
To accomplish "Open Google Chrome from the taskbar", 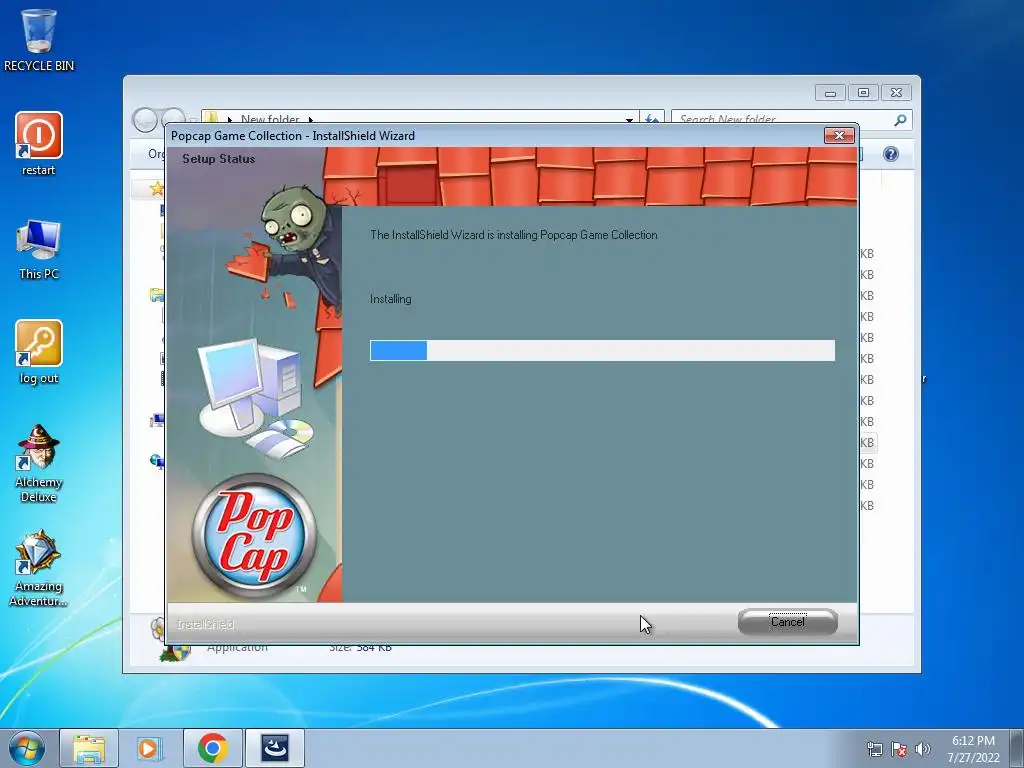I will [212, 748].
